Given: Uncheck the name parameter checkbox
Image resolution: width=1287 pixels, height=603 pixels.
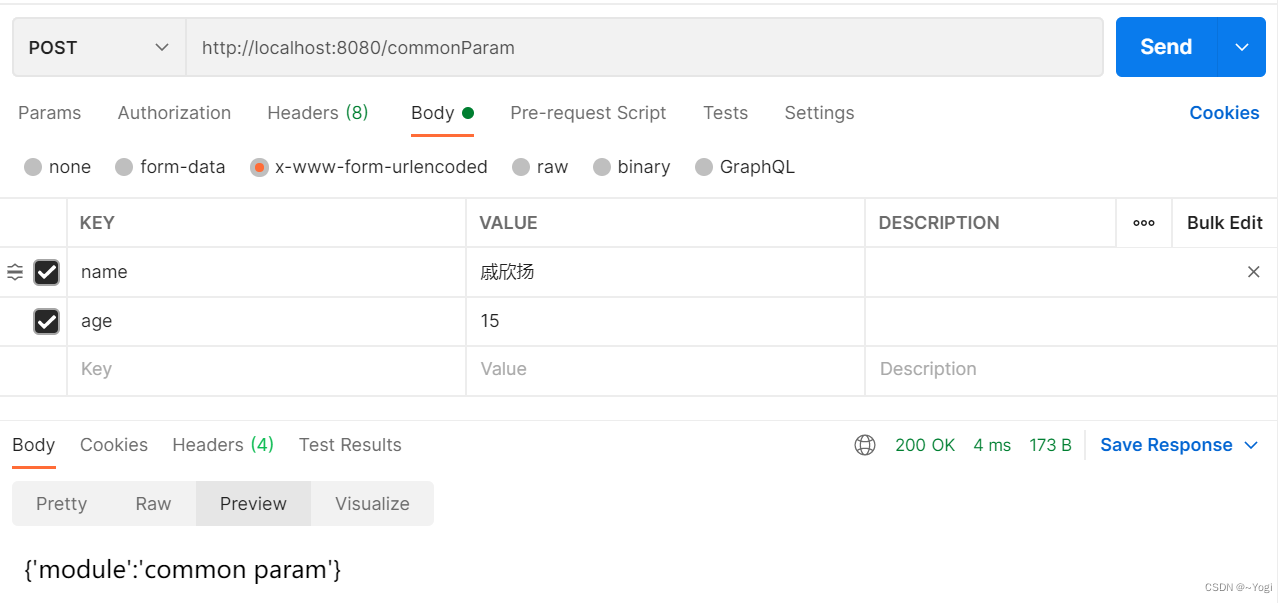Looking at the screenshot, I should tap(46, 272).
